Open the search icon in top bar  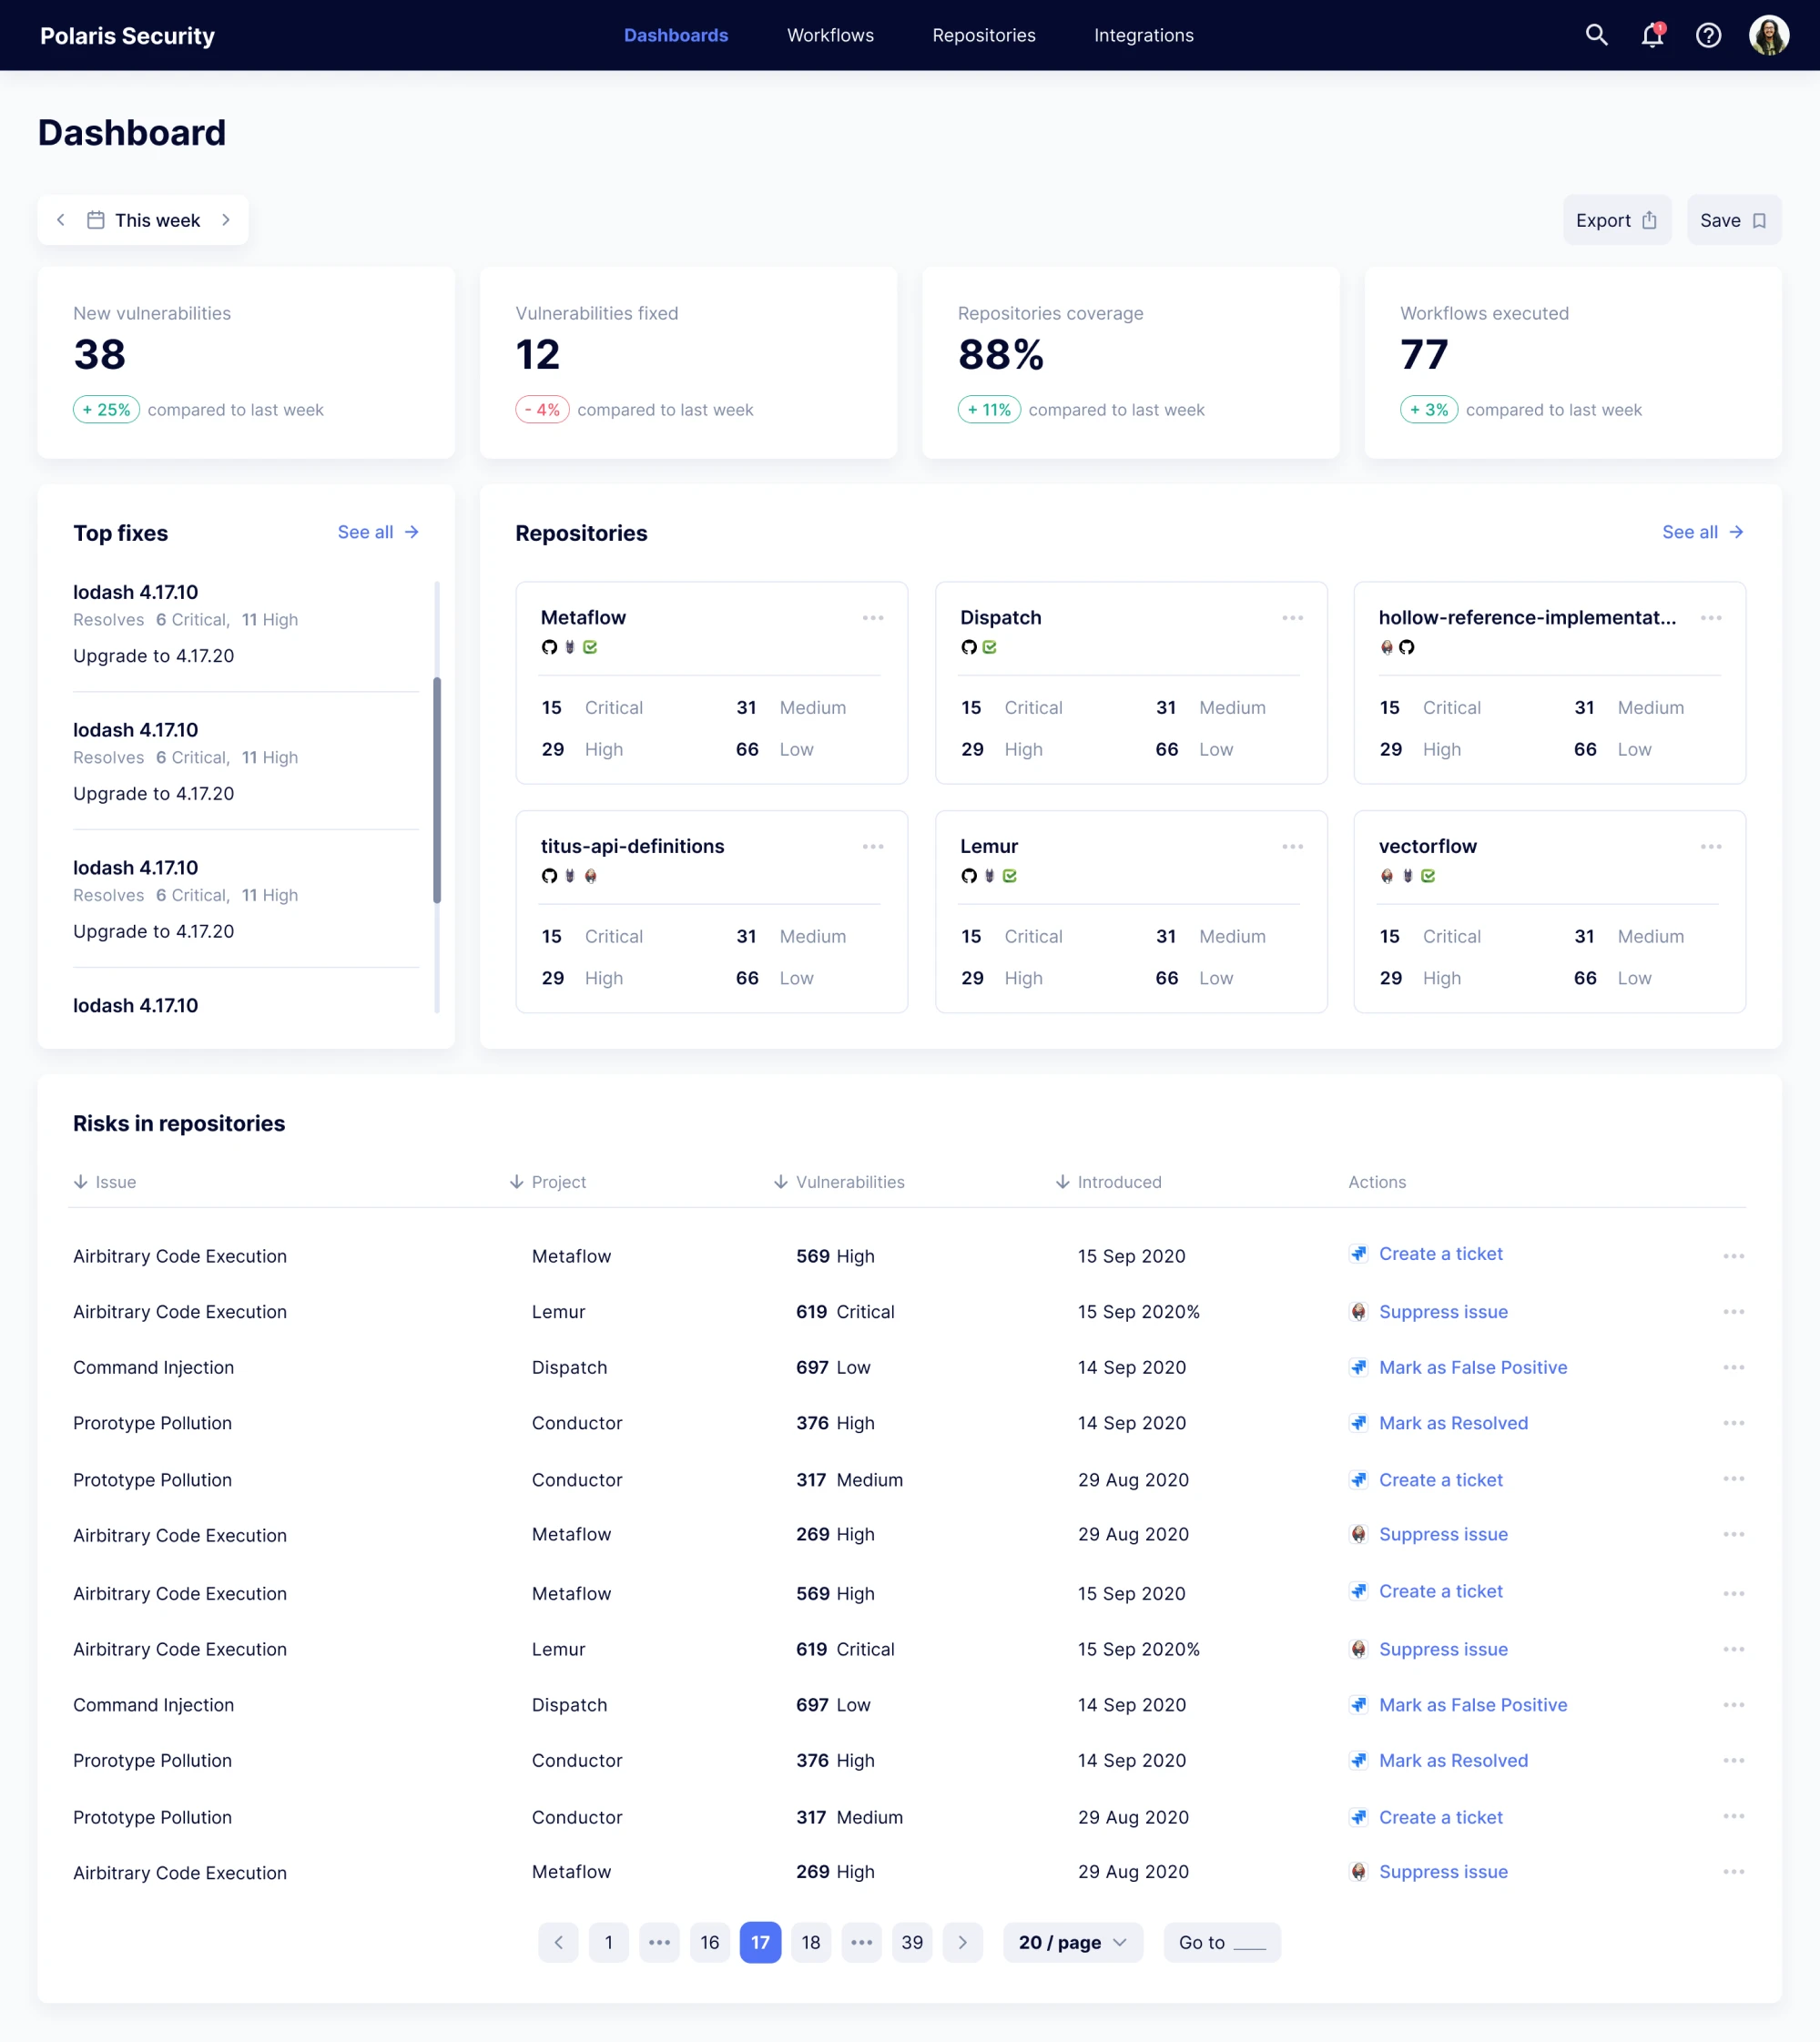pos(1596,35)
